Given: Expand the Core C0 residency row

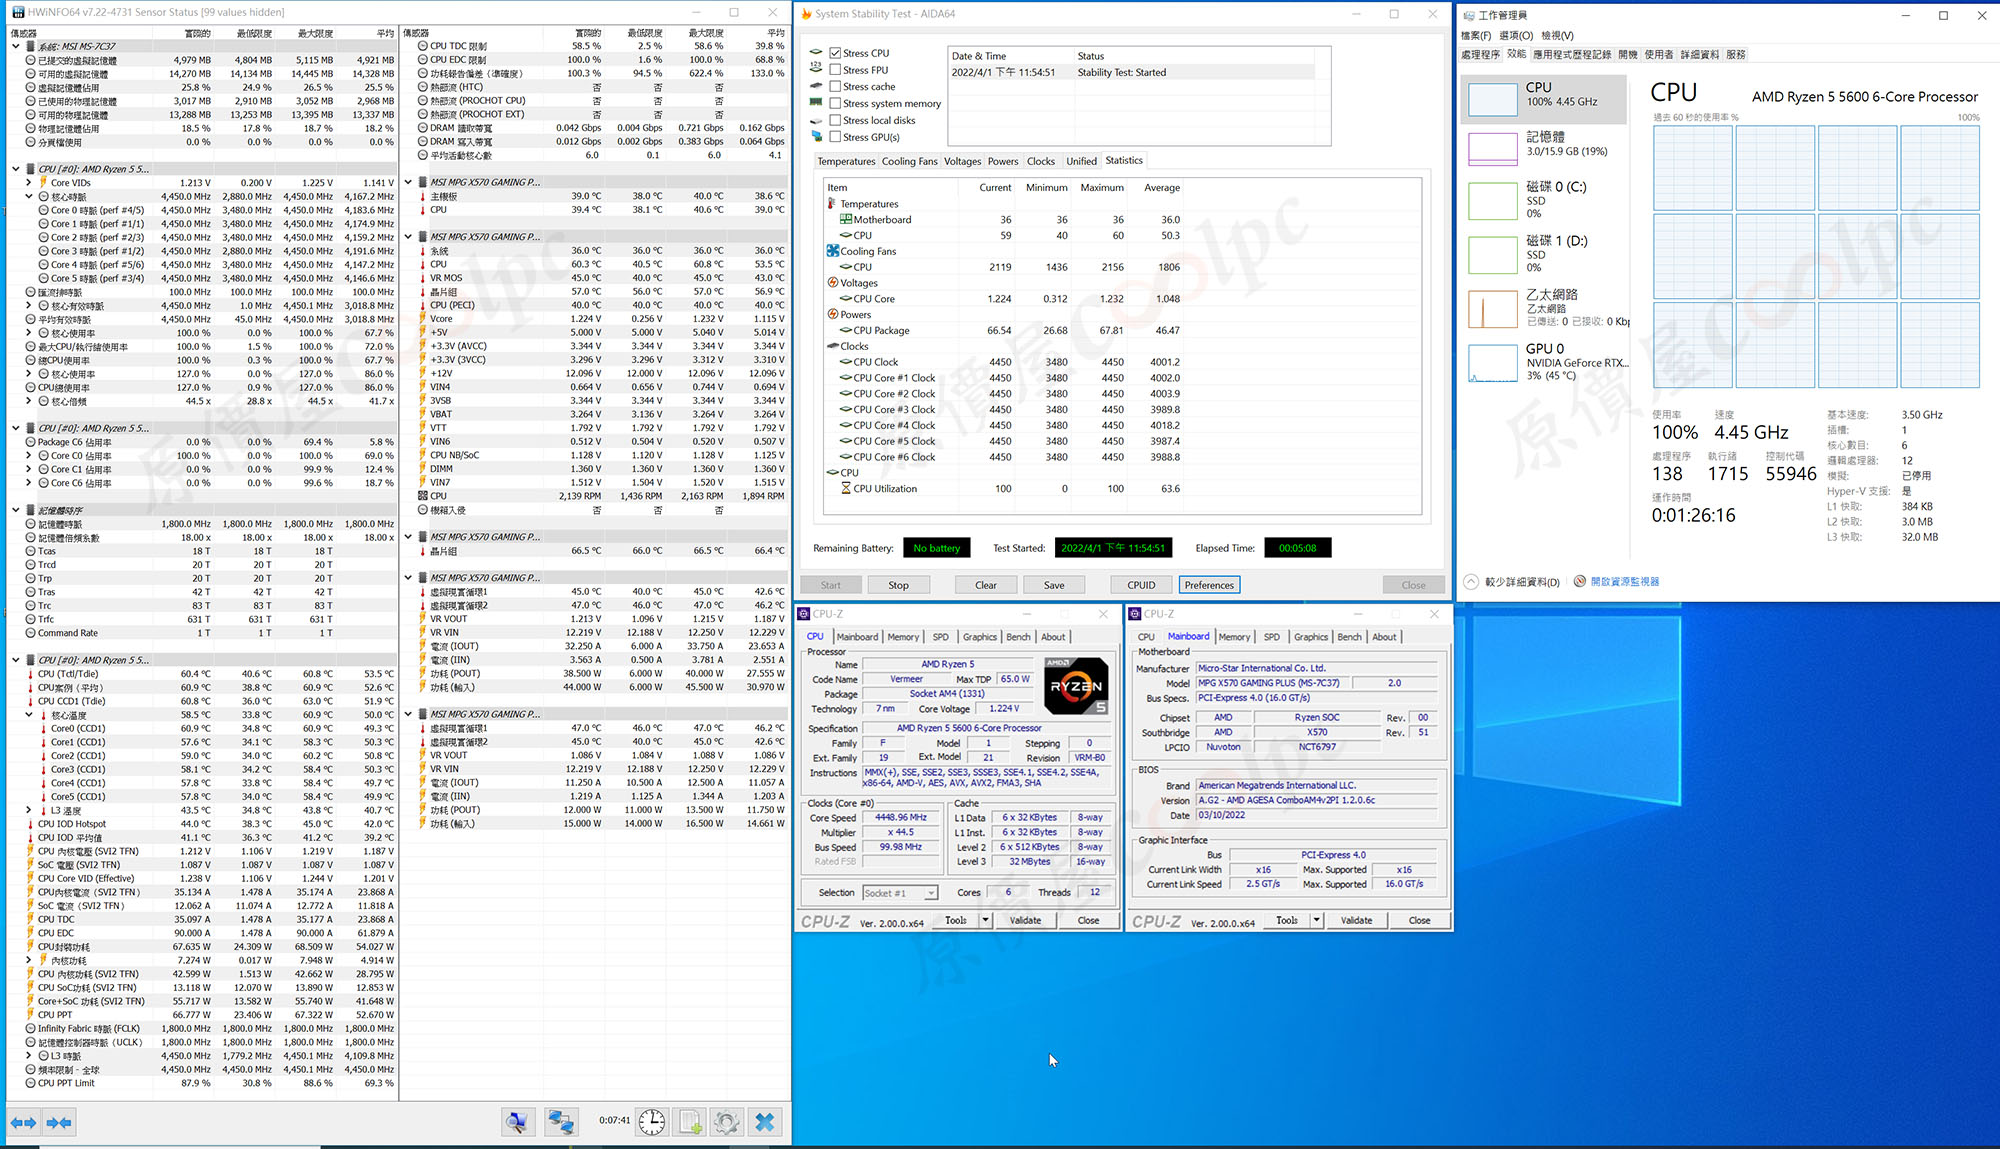Looking at the screenshot, I should pos(30,455).
